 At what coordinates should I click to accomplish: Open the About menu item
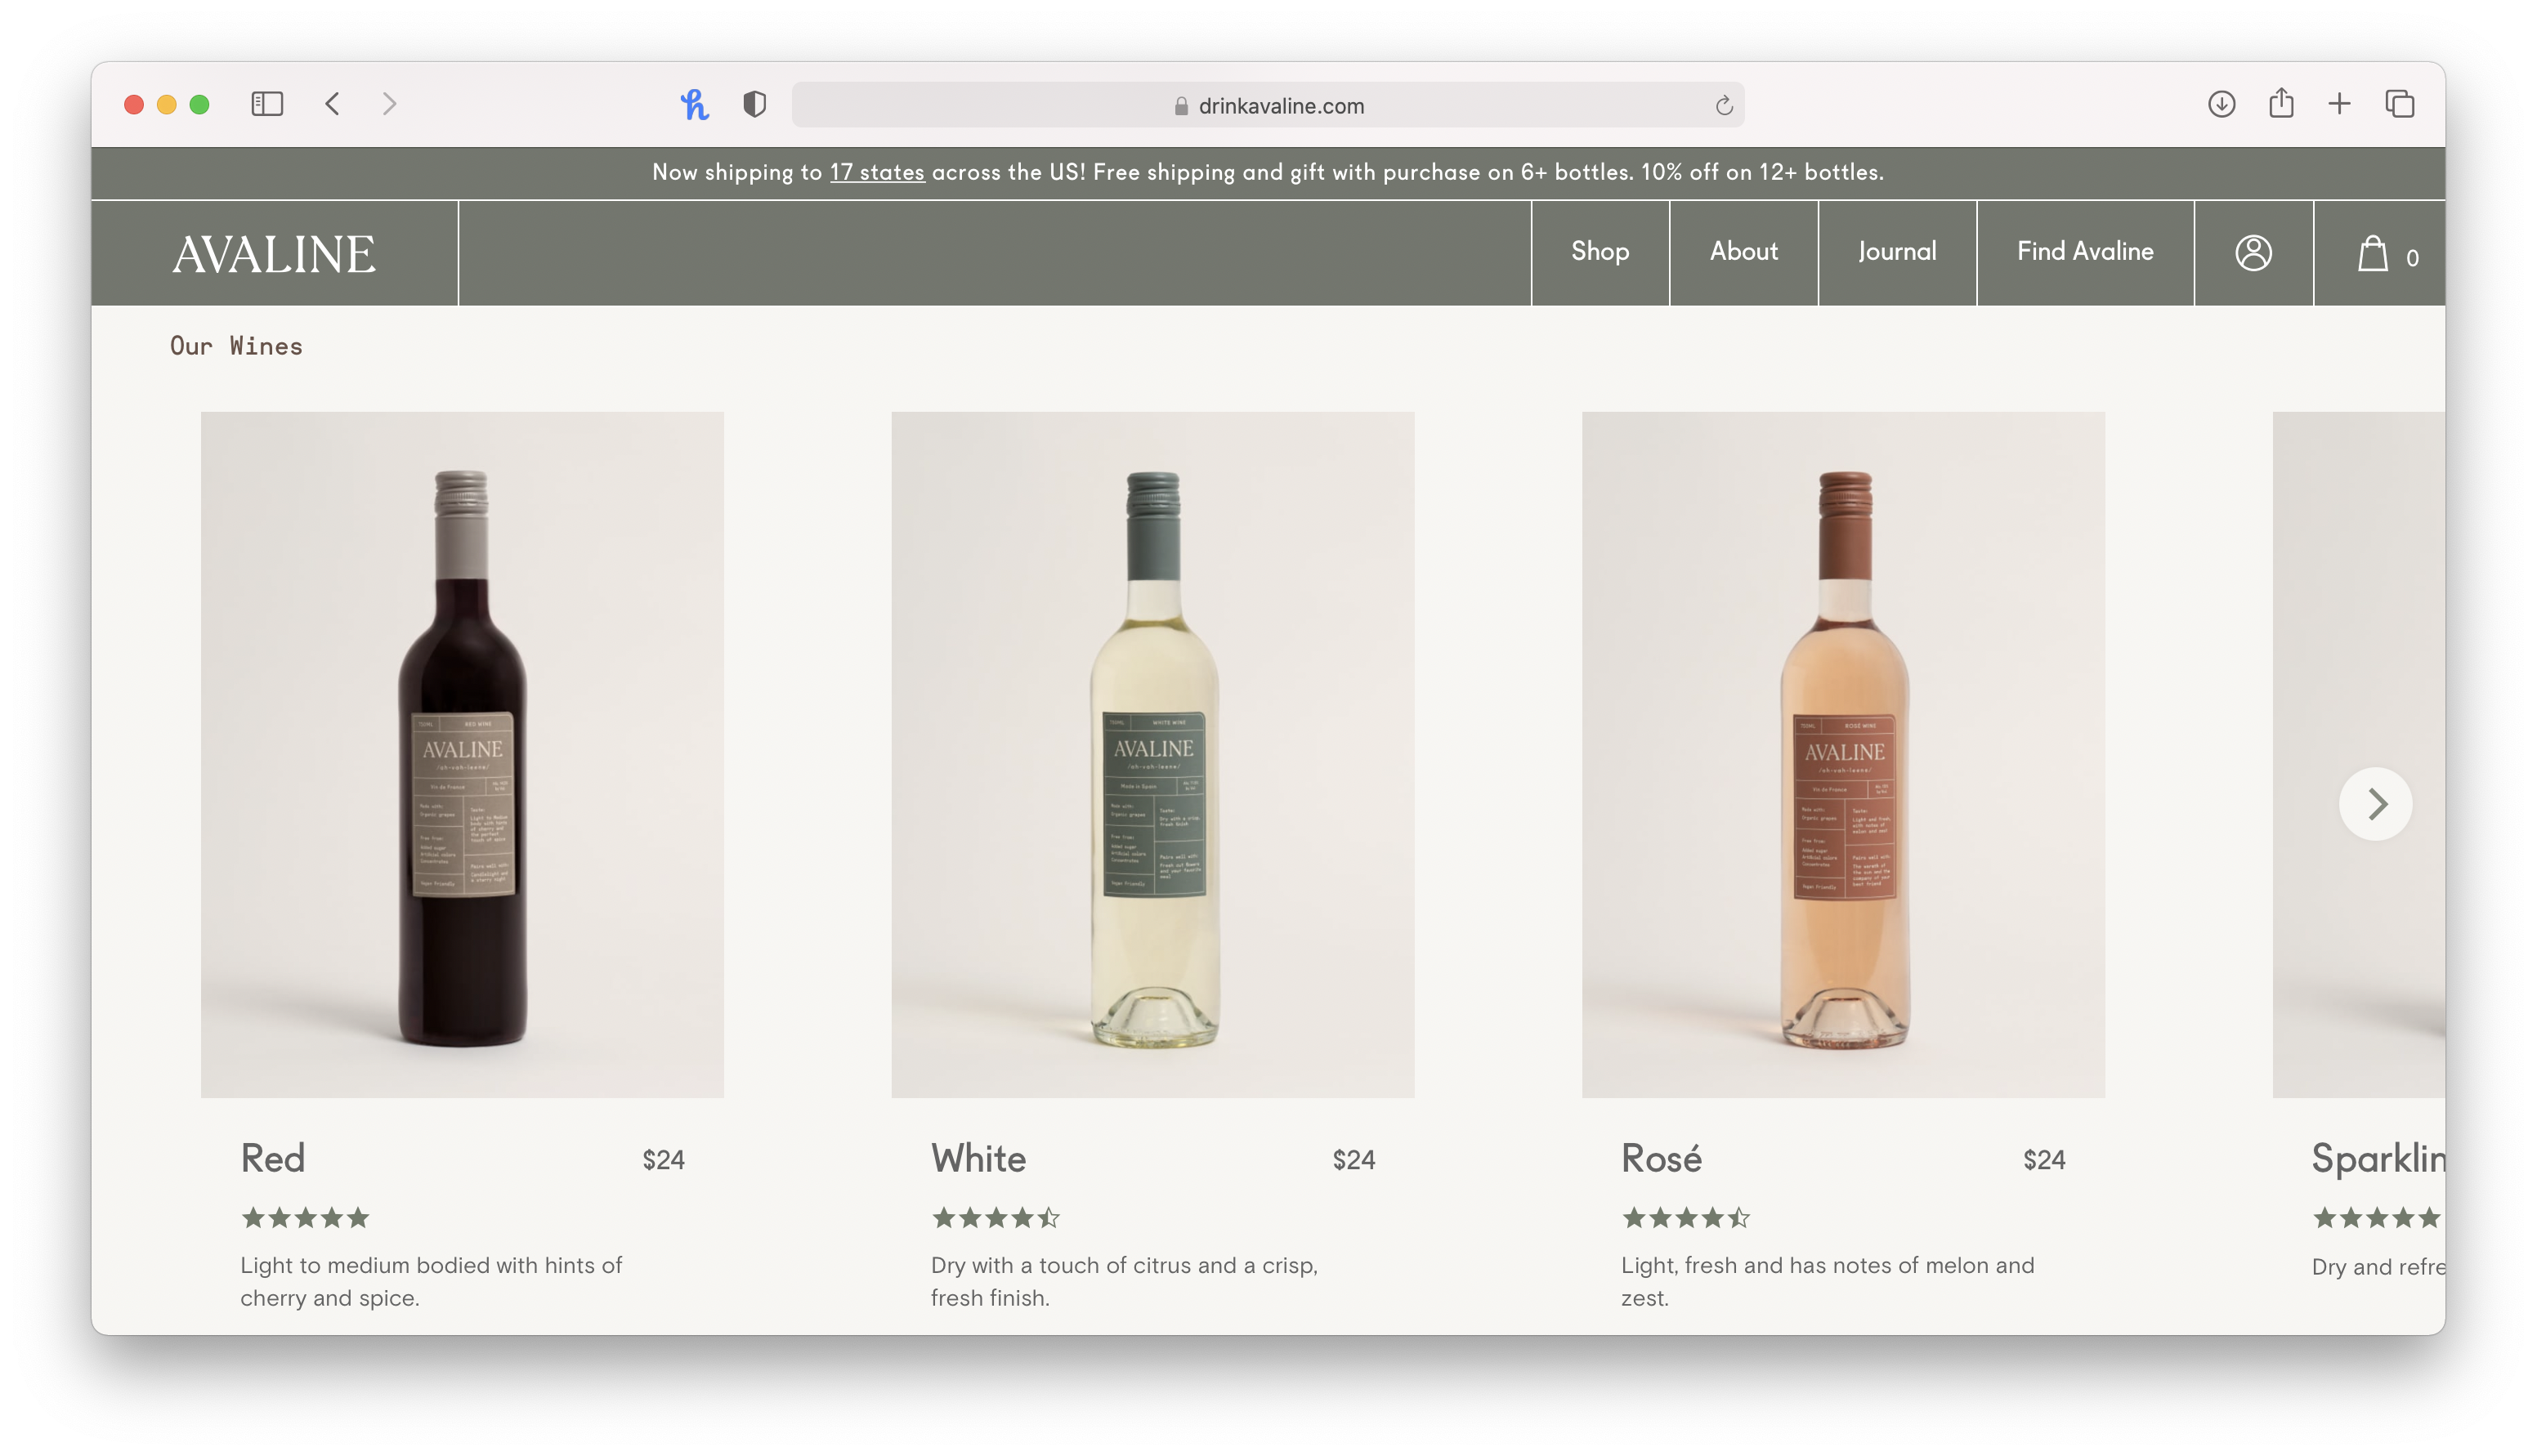pos(1743,252)
